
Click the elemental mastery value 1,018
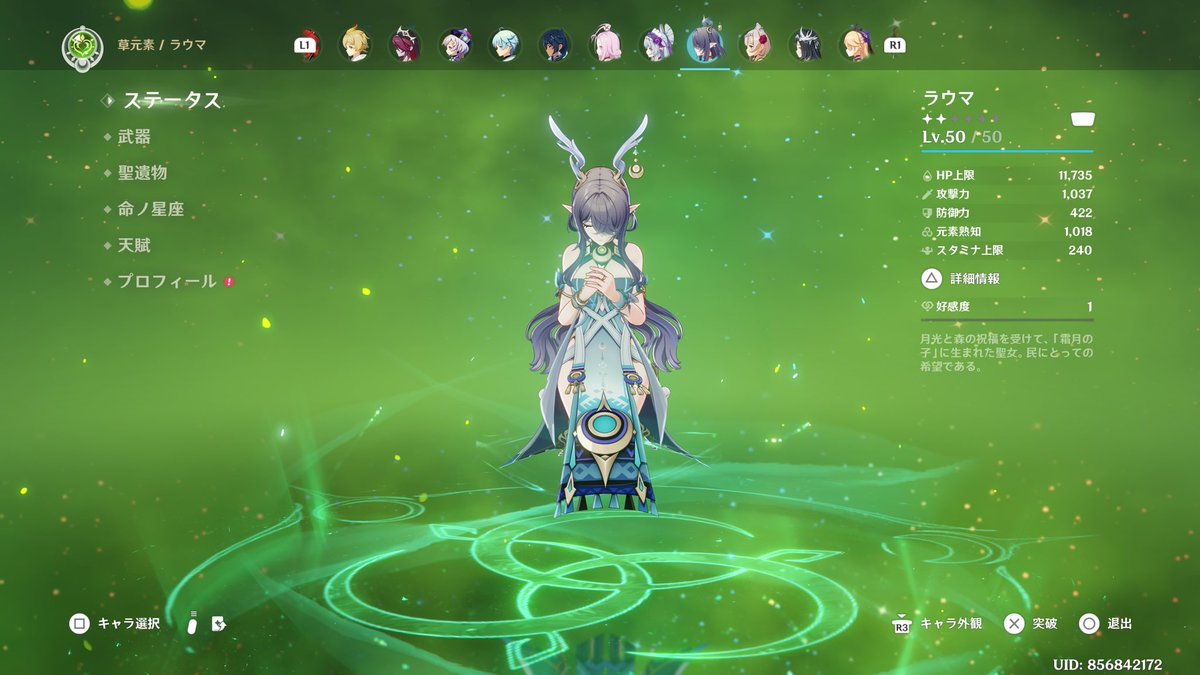[1078, 232]
